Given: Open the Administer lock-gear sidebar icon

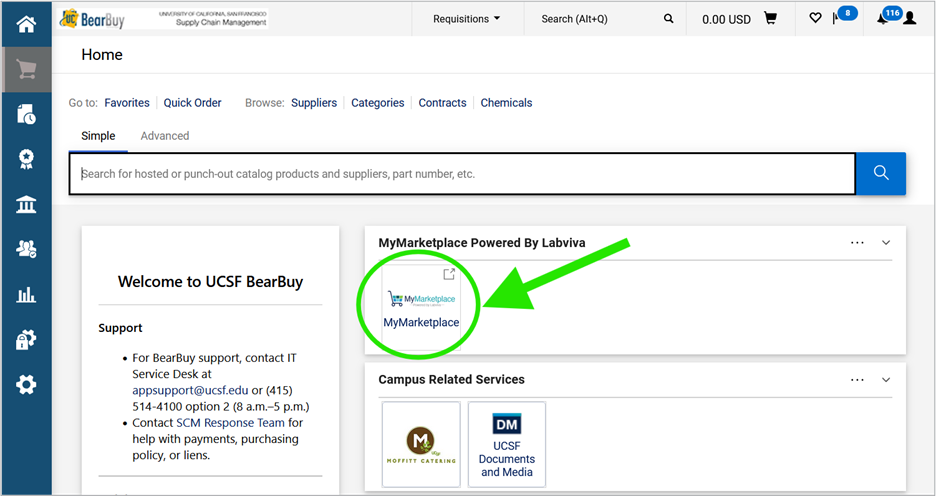Looking at the screenshot, I should tap(26, 339).
